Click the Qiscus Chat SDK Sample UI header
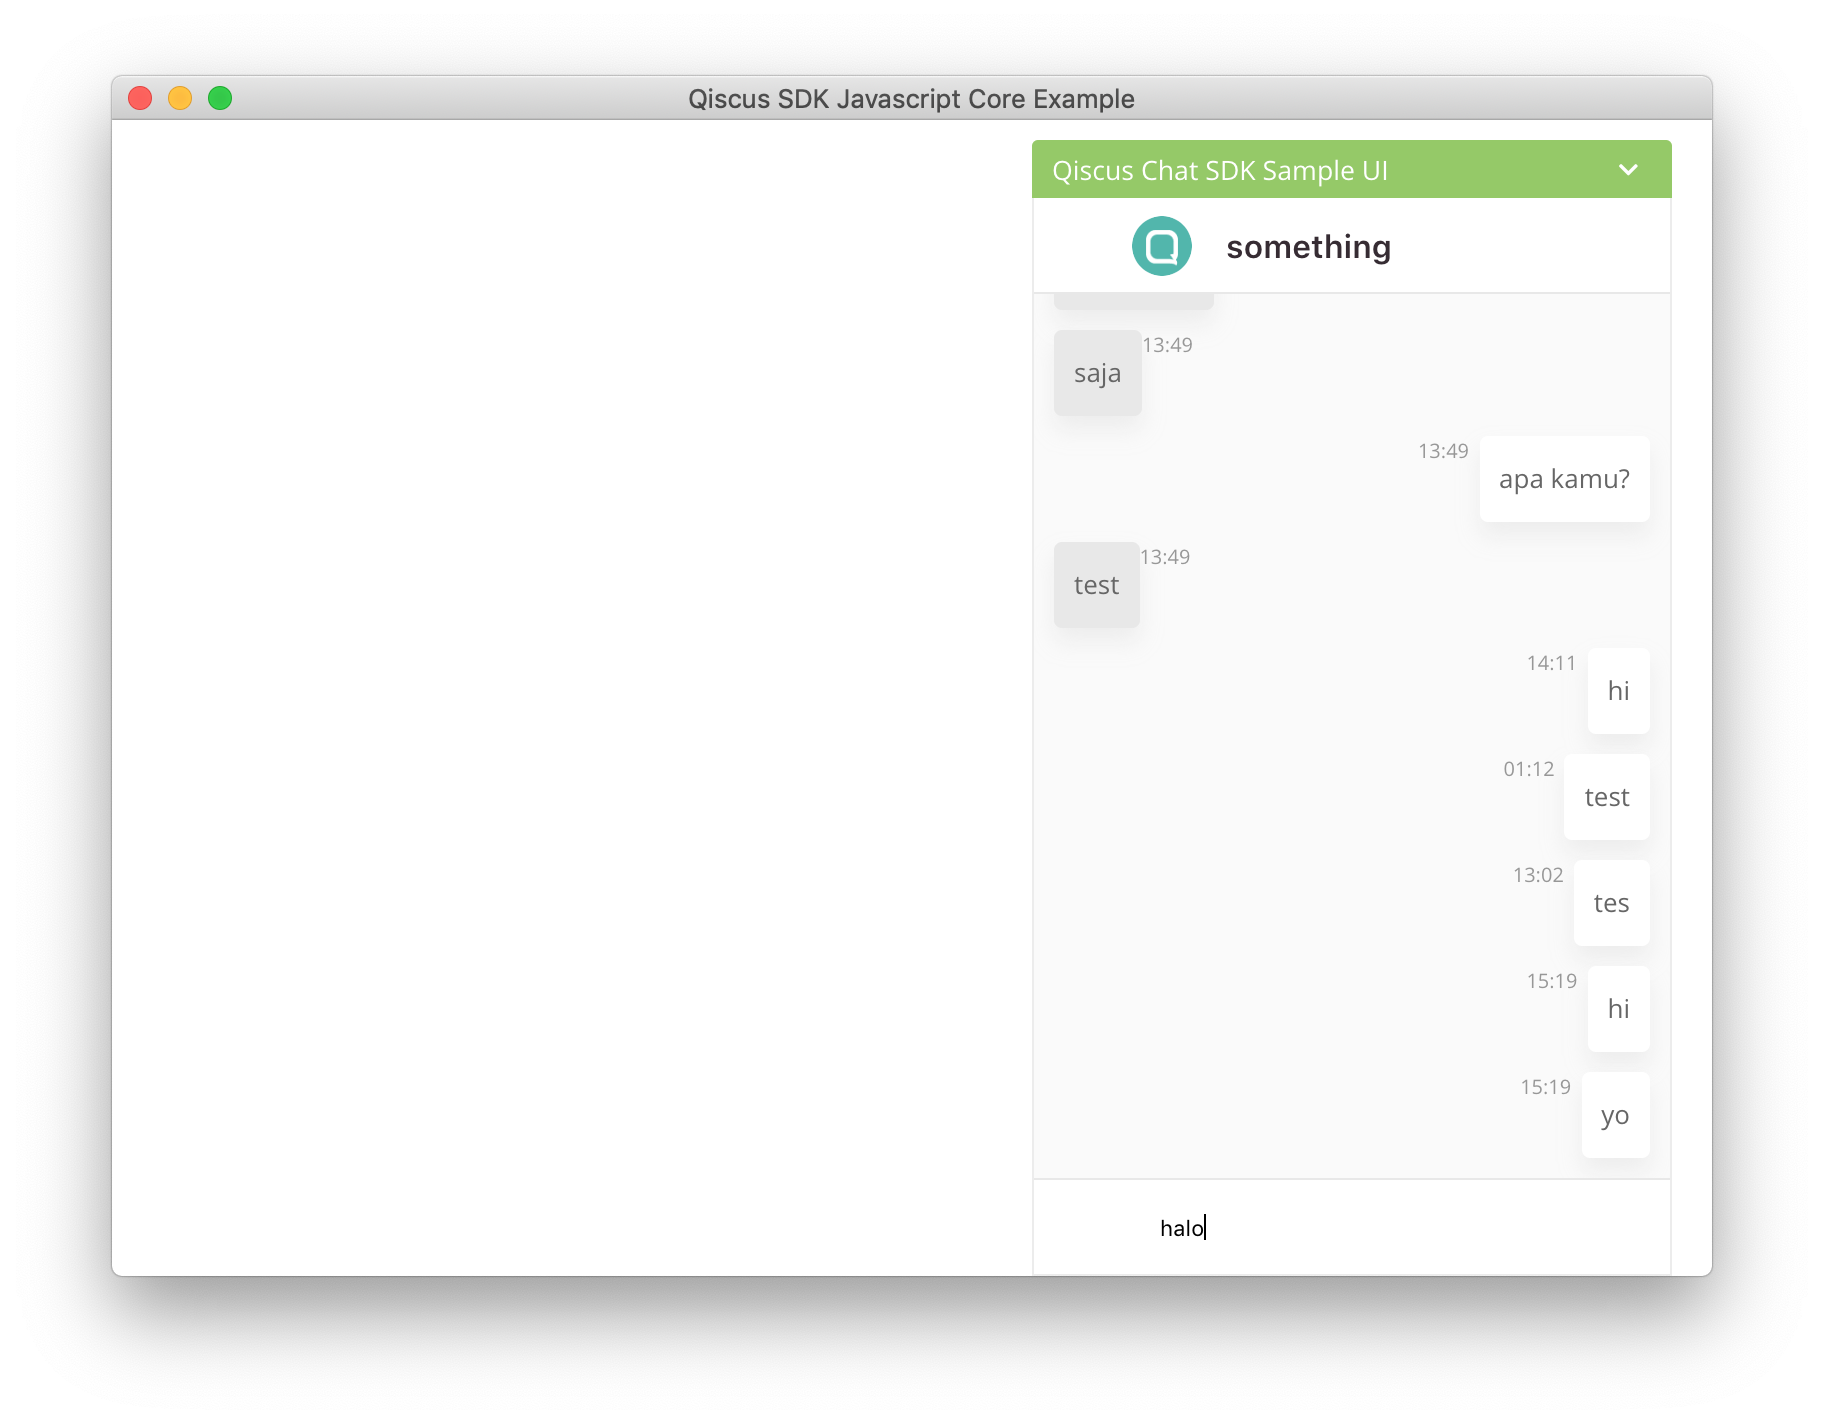The height and width of the screenshot is (1424, 1824). [1351, 169]
